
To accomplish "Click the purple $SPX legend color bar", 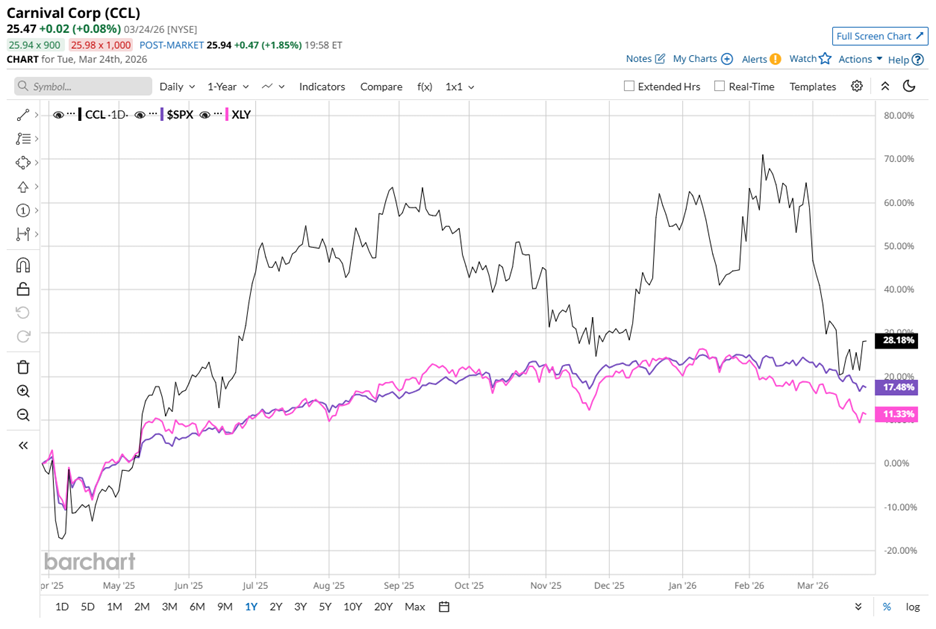I will (x=161, y=115).
